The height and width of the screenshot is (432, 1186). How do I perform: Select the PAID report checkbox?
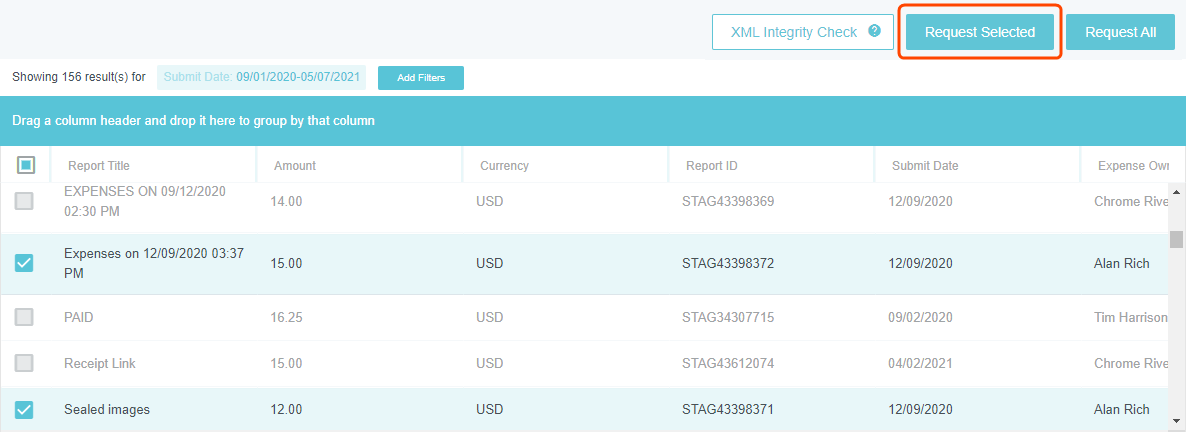coord(24,317)
